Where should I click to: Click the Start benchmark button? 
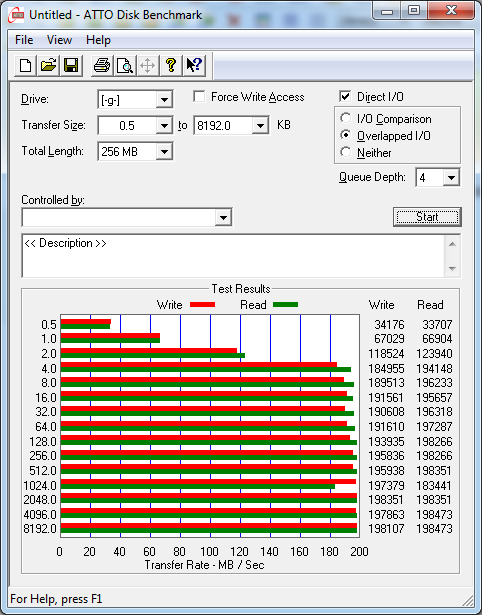[427, 217]
